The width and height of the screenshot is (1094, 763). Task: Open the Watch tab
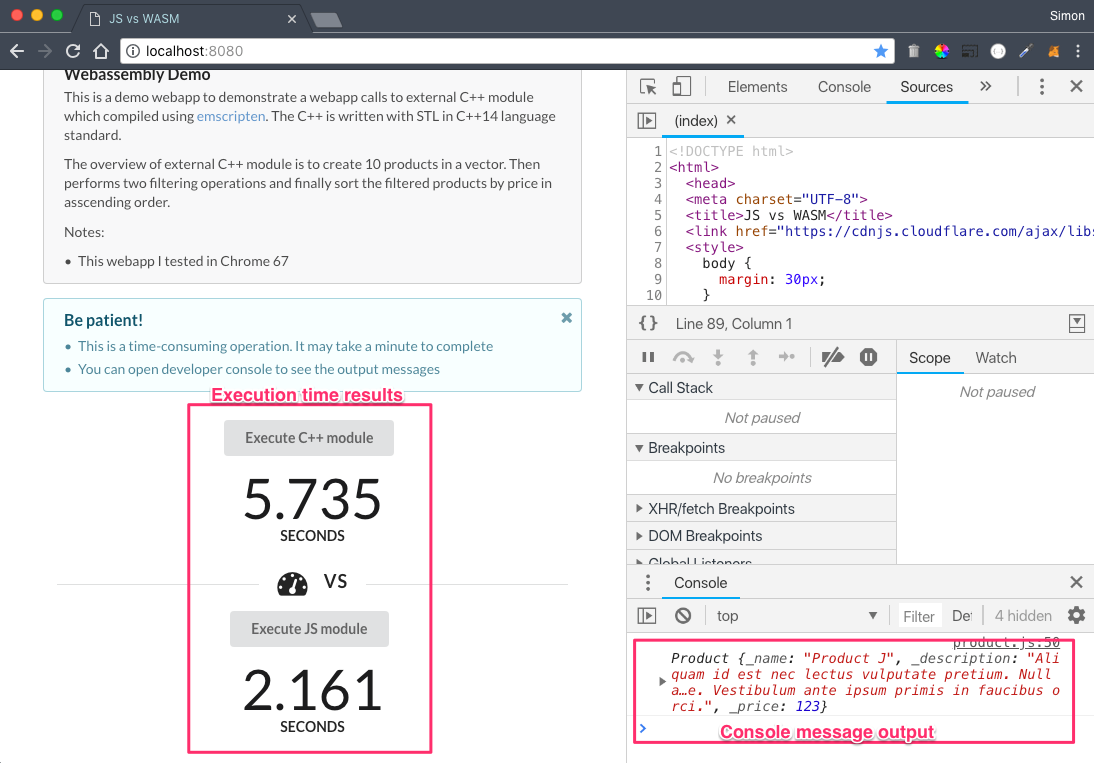click(x=996, y=357)
